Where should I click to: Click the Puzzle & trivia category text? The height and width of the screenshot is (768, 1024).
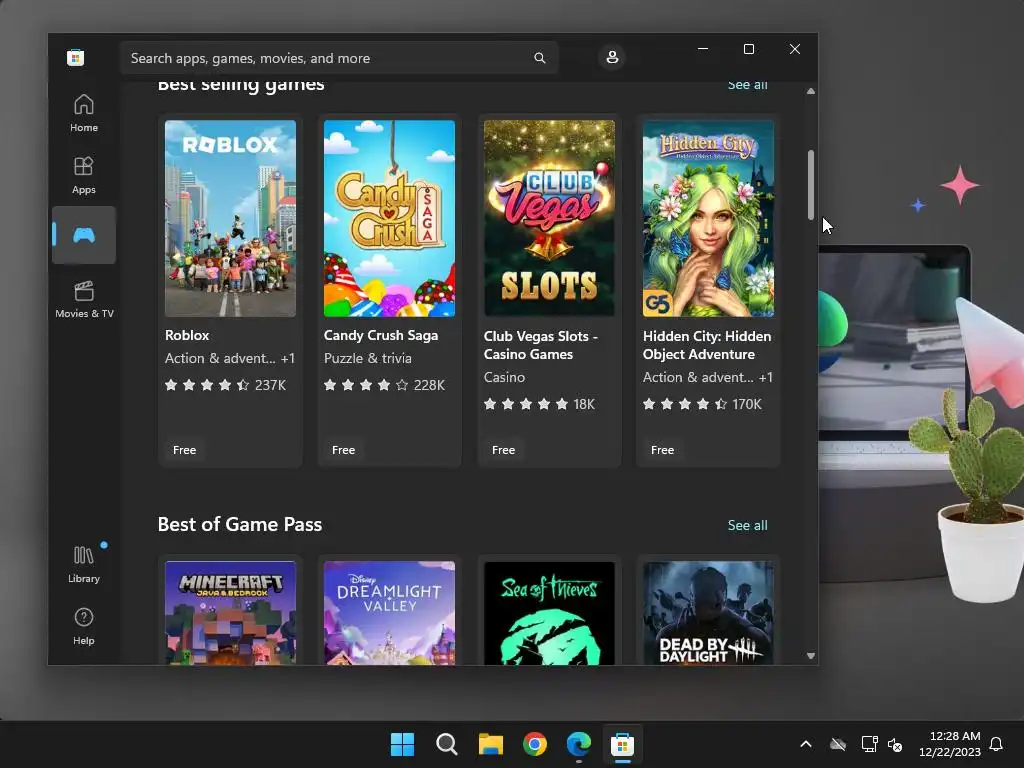[368, 358]
